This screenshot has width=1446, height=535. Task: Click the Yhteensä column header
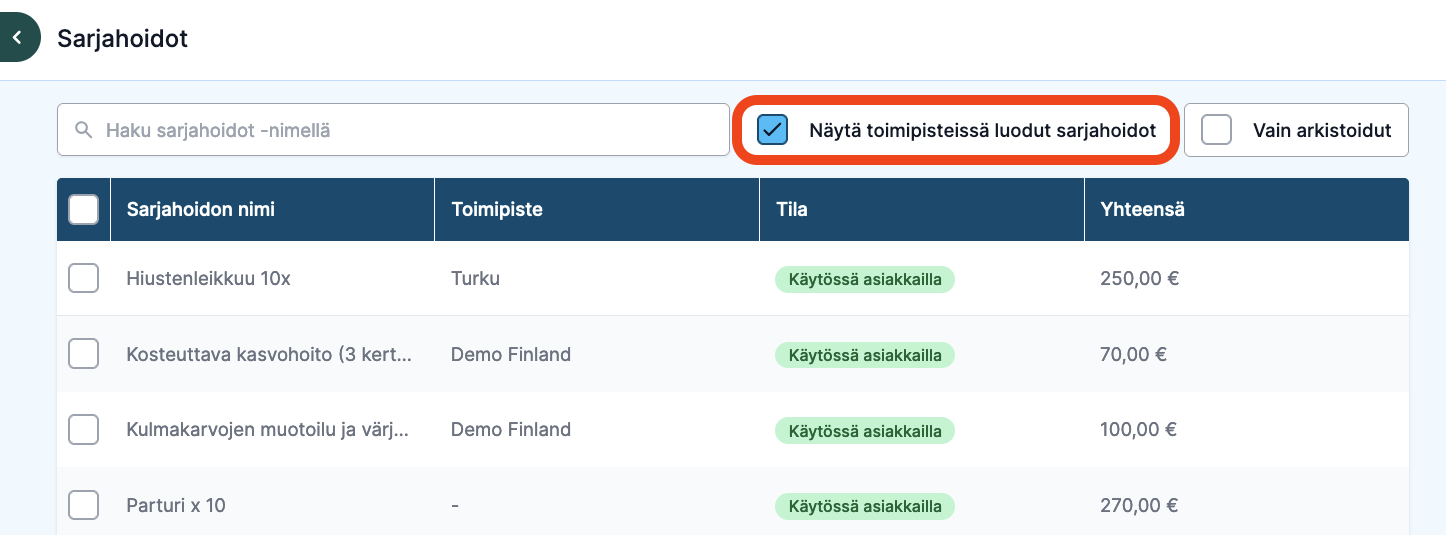point(1143,210)
